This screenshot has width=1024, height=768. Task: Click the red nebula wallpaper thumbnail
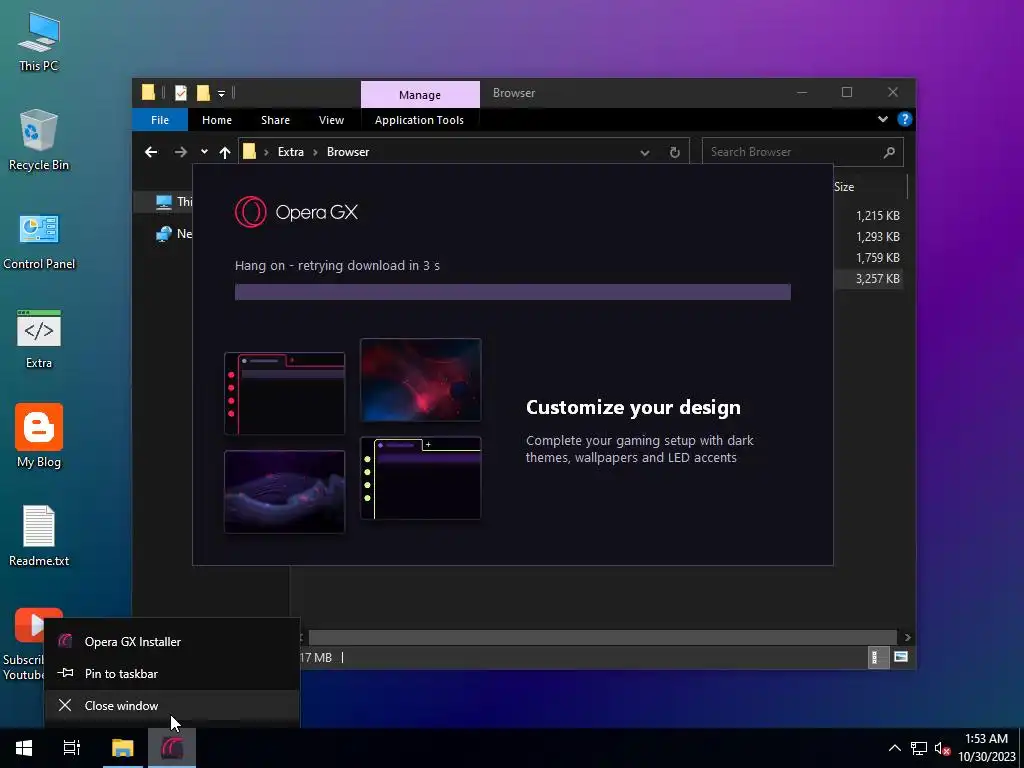421,380
